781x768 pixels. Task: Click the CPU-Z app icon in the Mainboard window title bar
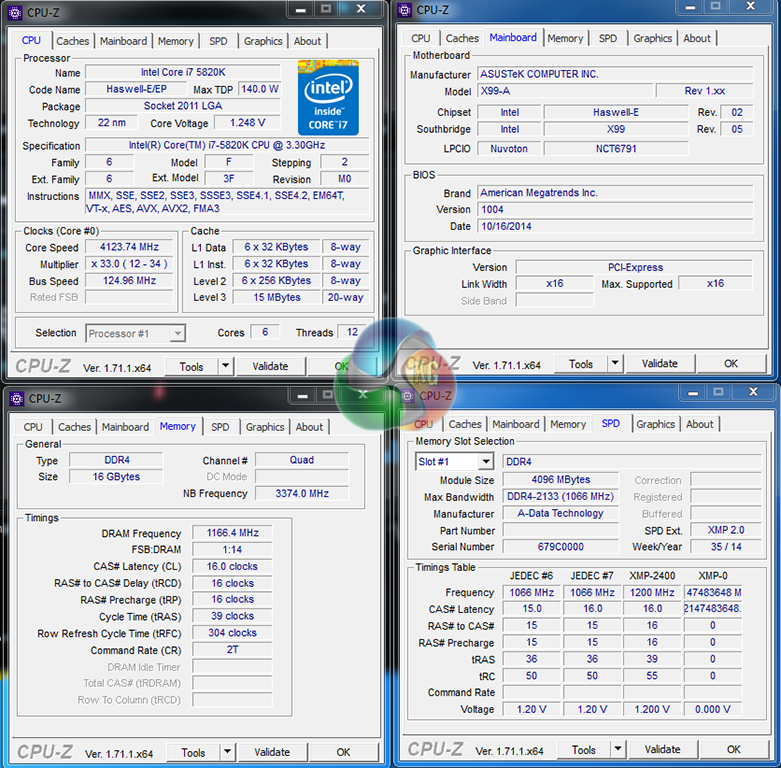click(404, 9)
